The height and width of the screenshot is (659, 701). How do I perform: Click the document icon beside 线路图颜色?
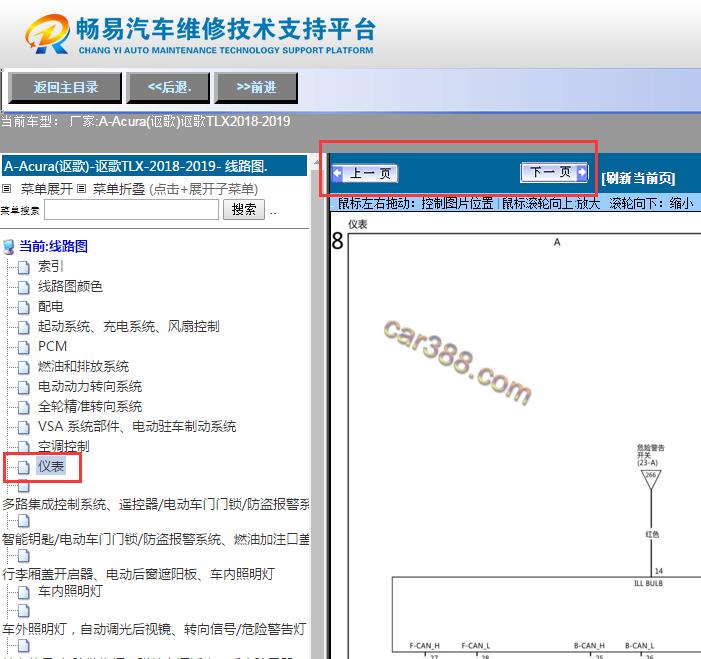coord(24,287)
